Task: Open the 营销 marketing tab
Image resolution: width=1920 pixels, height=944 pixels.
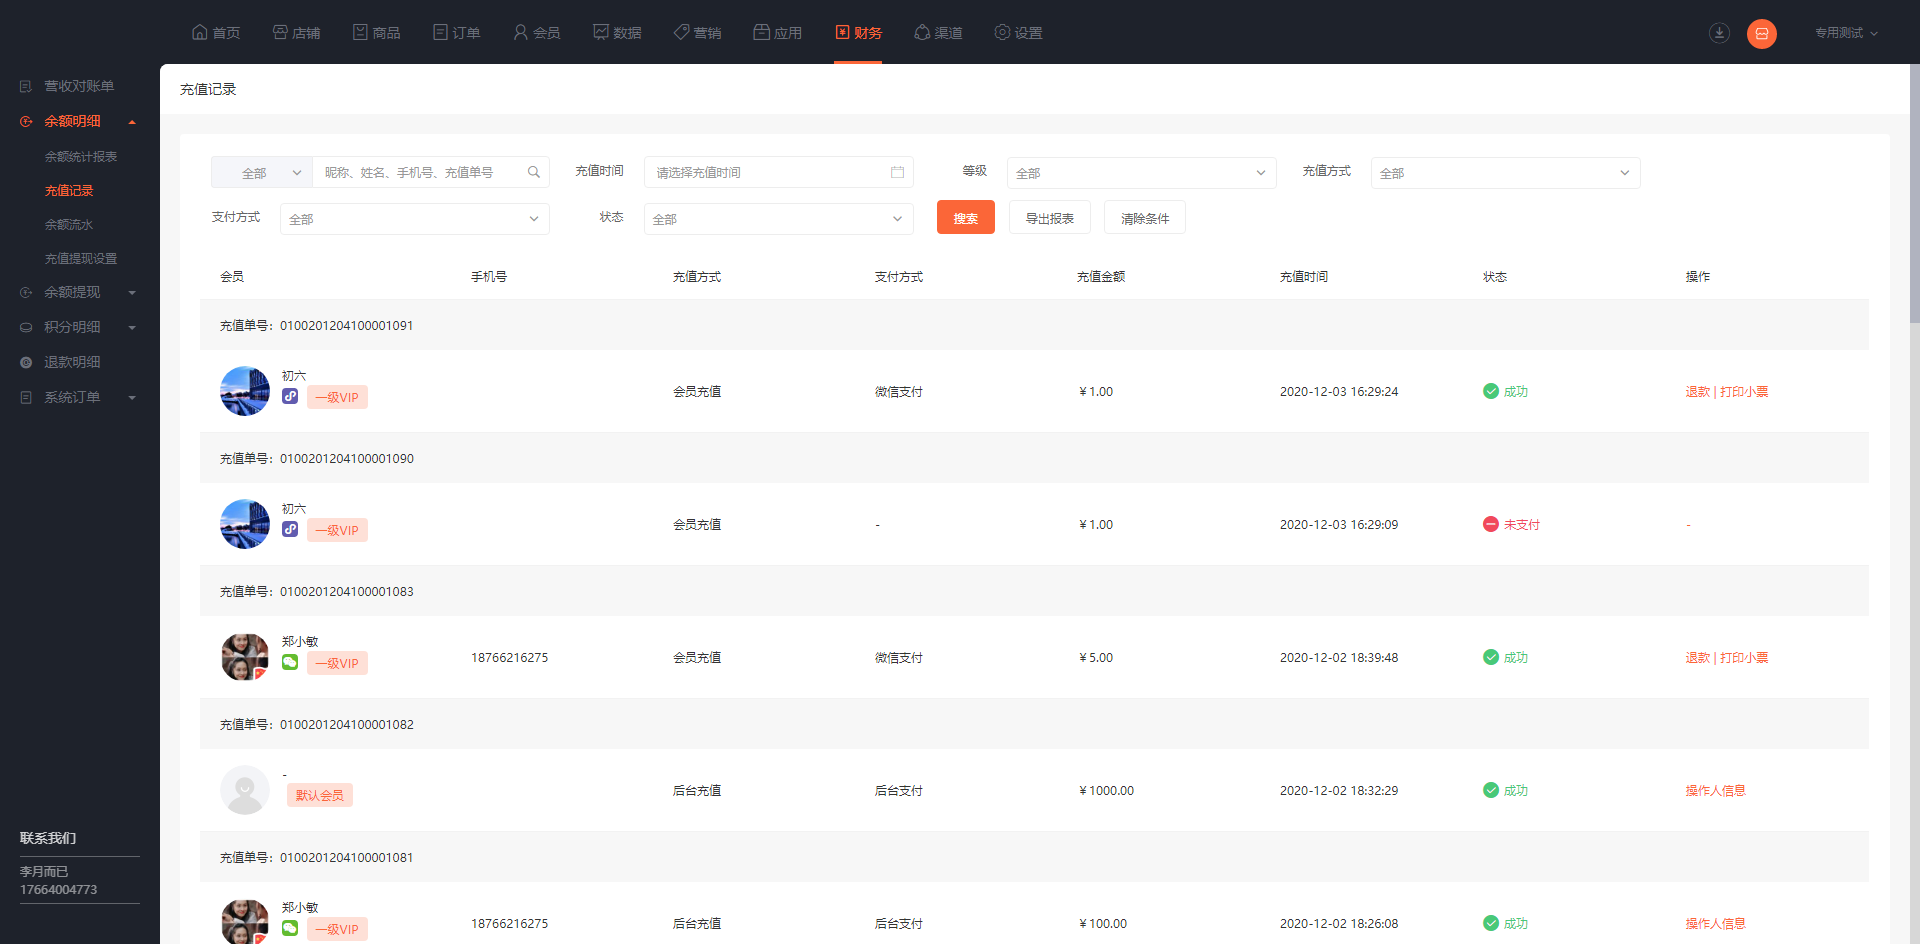Action: click(697, 33)
